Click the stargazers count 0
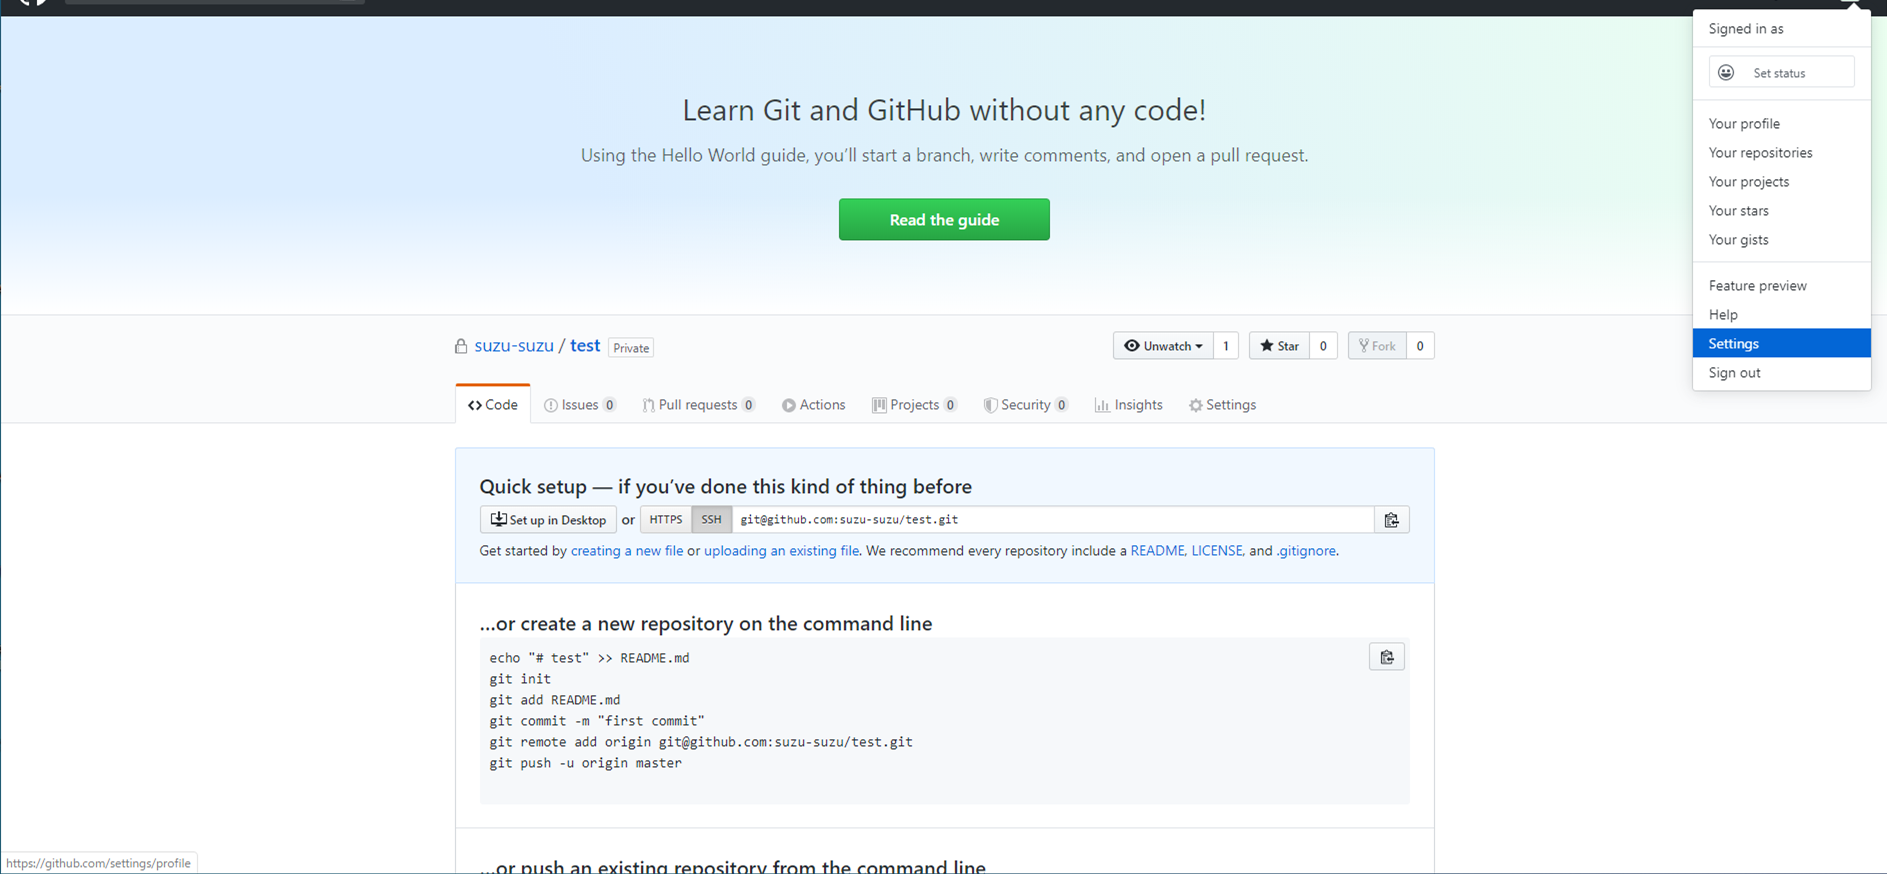The image size is (1887, 874). [x=1323, y=346]
